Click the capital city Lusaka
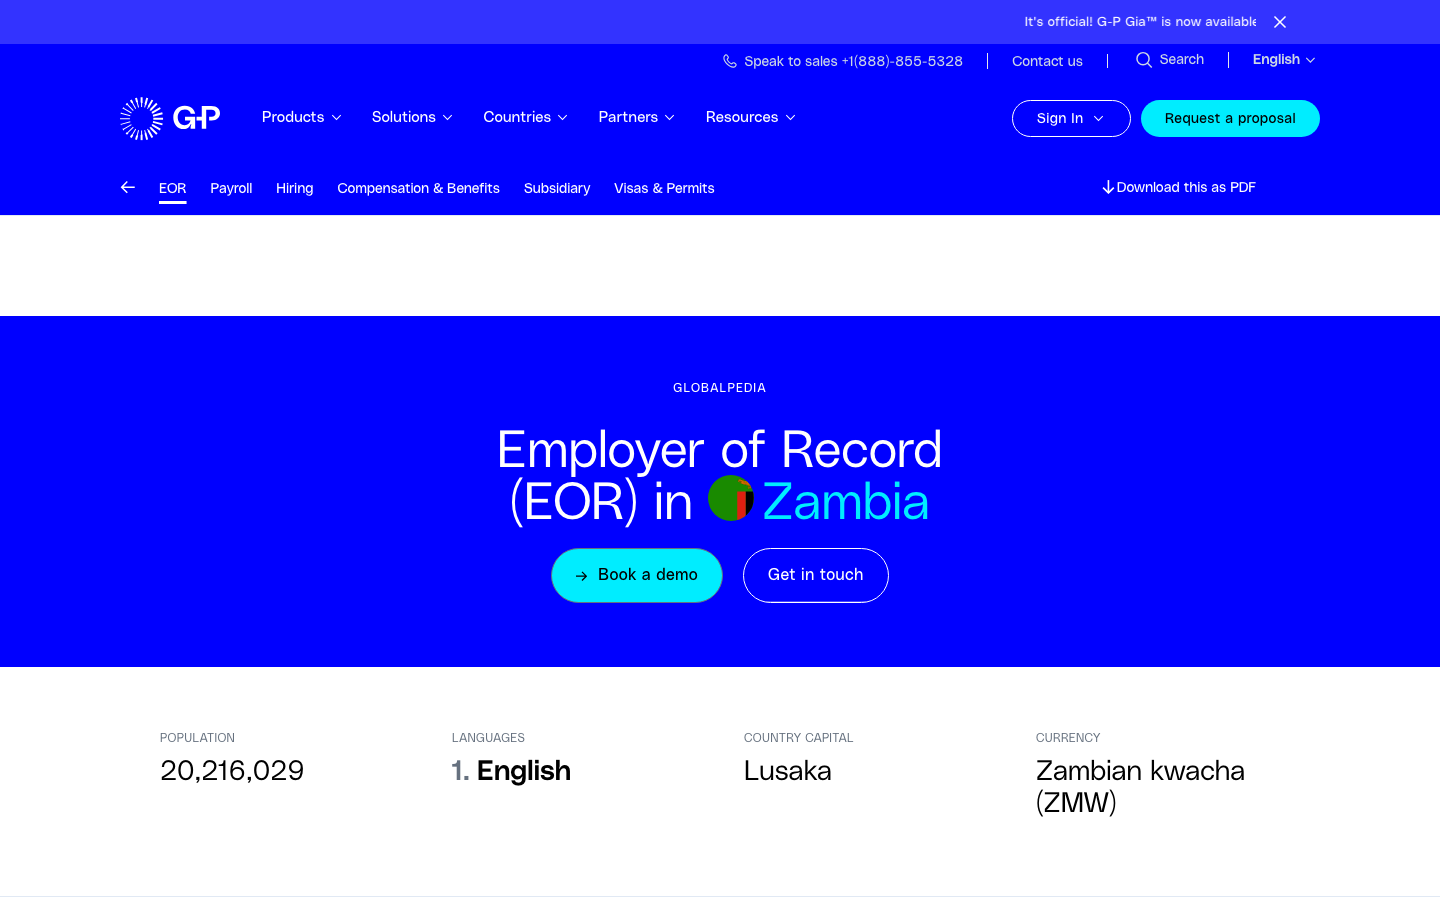 (788, 771)
